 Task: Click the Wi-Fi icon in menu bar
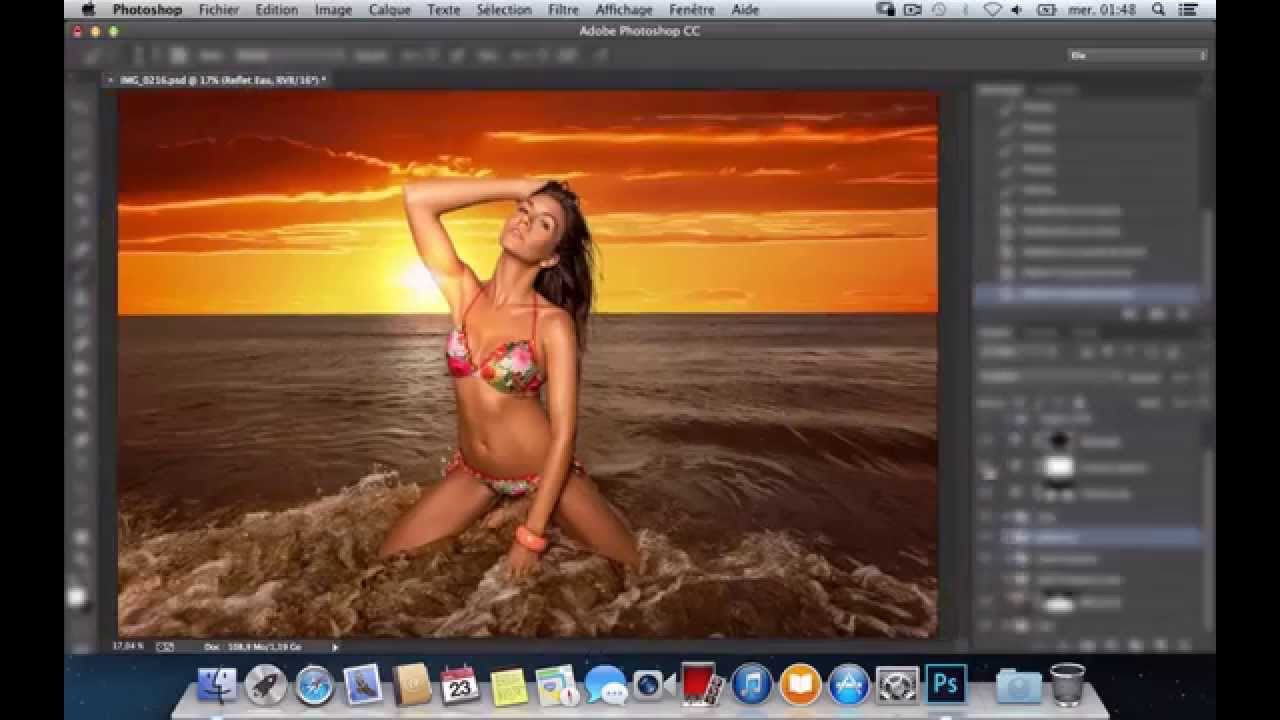(x=992, y=10)
